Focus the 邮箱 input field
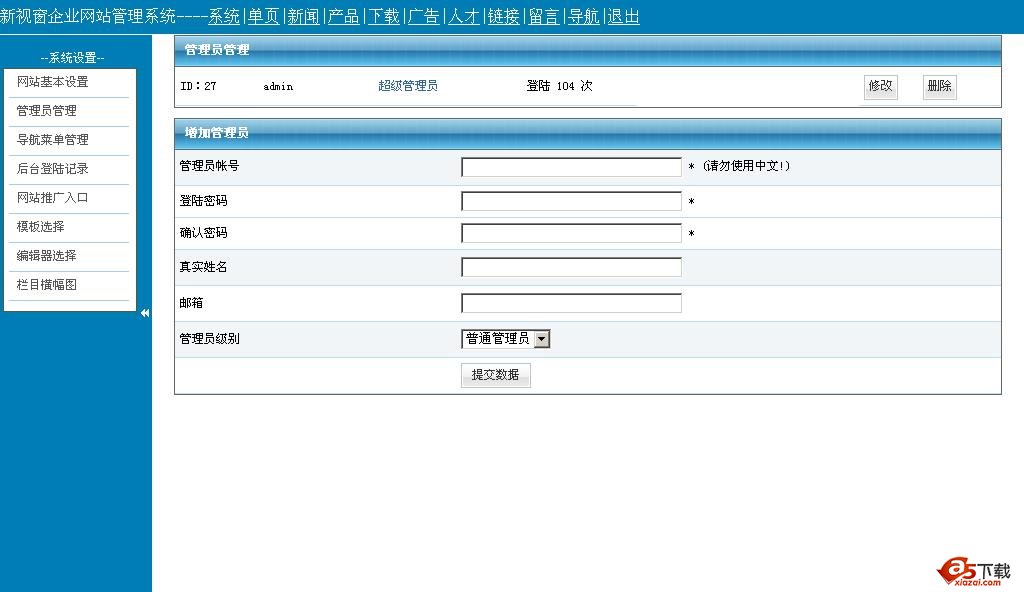The width and height of the screenshot is (1024, 592). click(571, 303)
